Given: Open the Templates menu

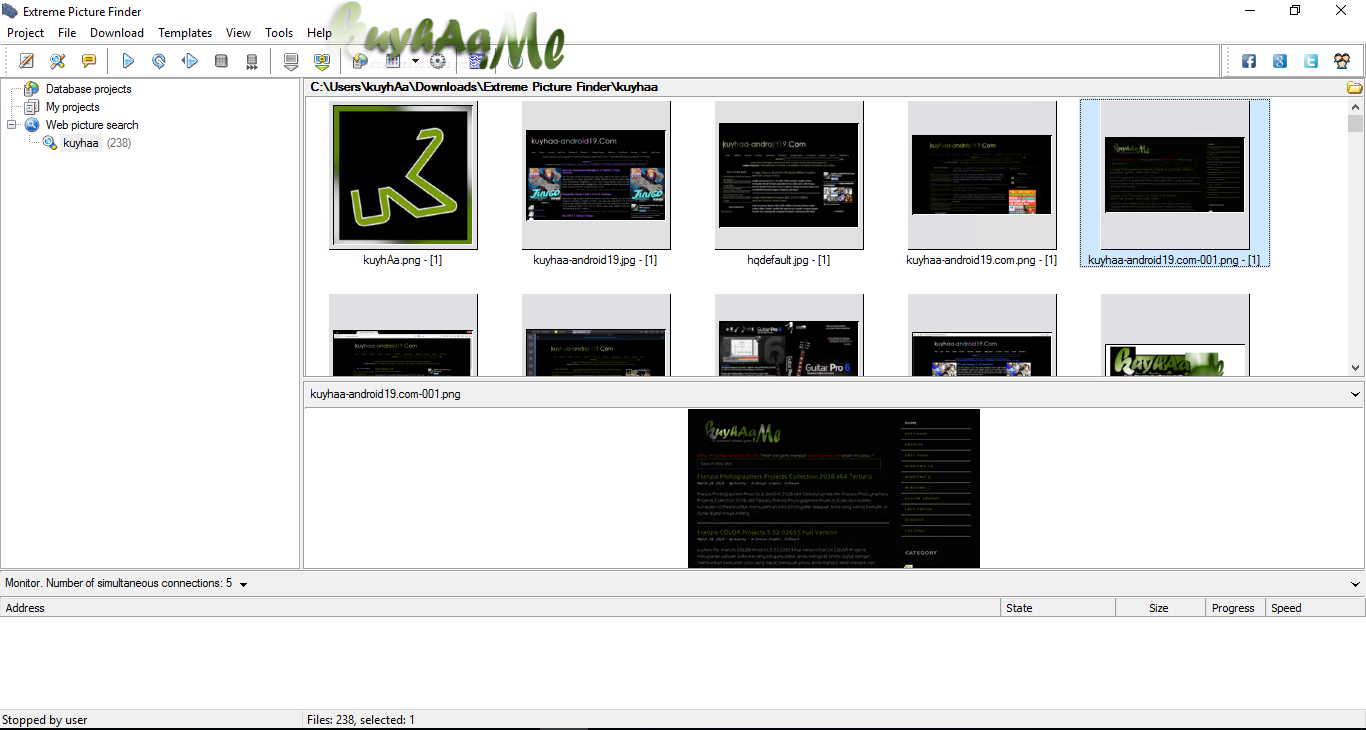Looking at the screenshot, I should 185,33.
